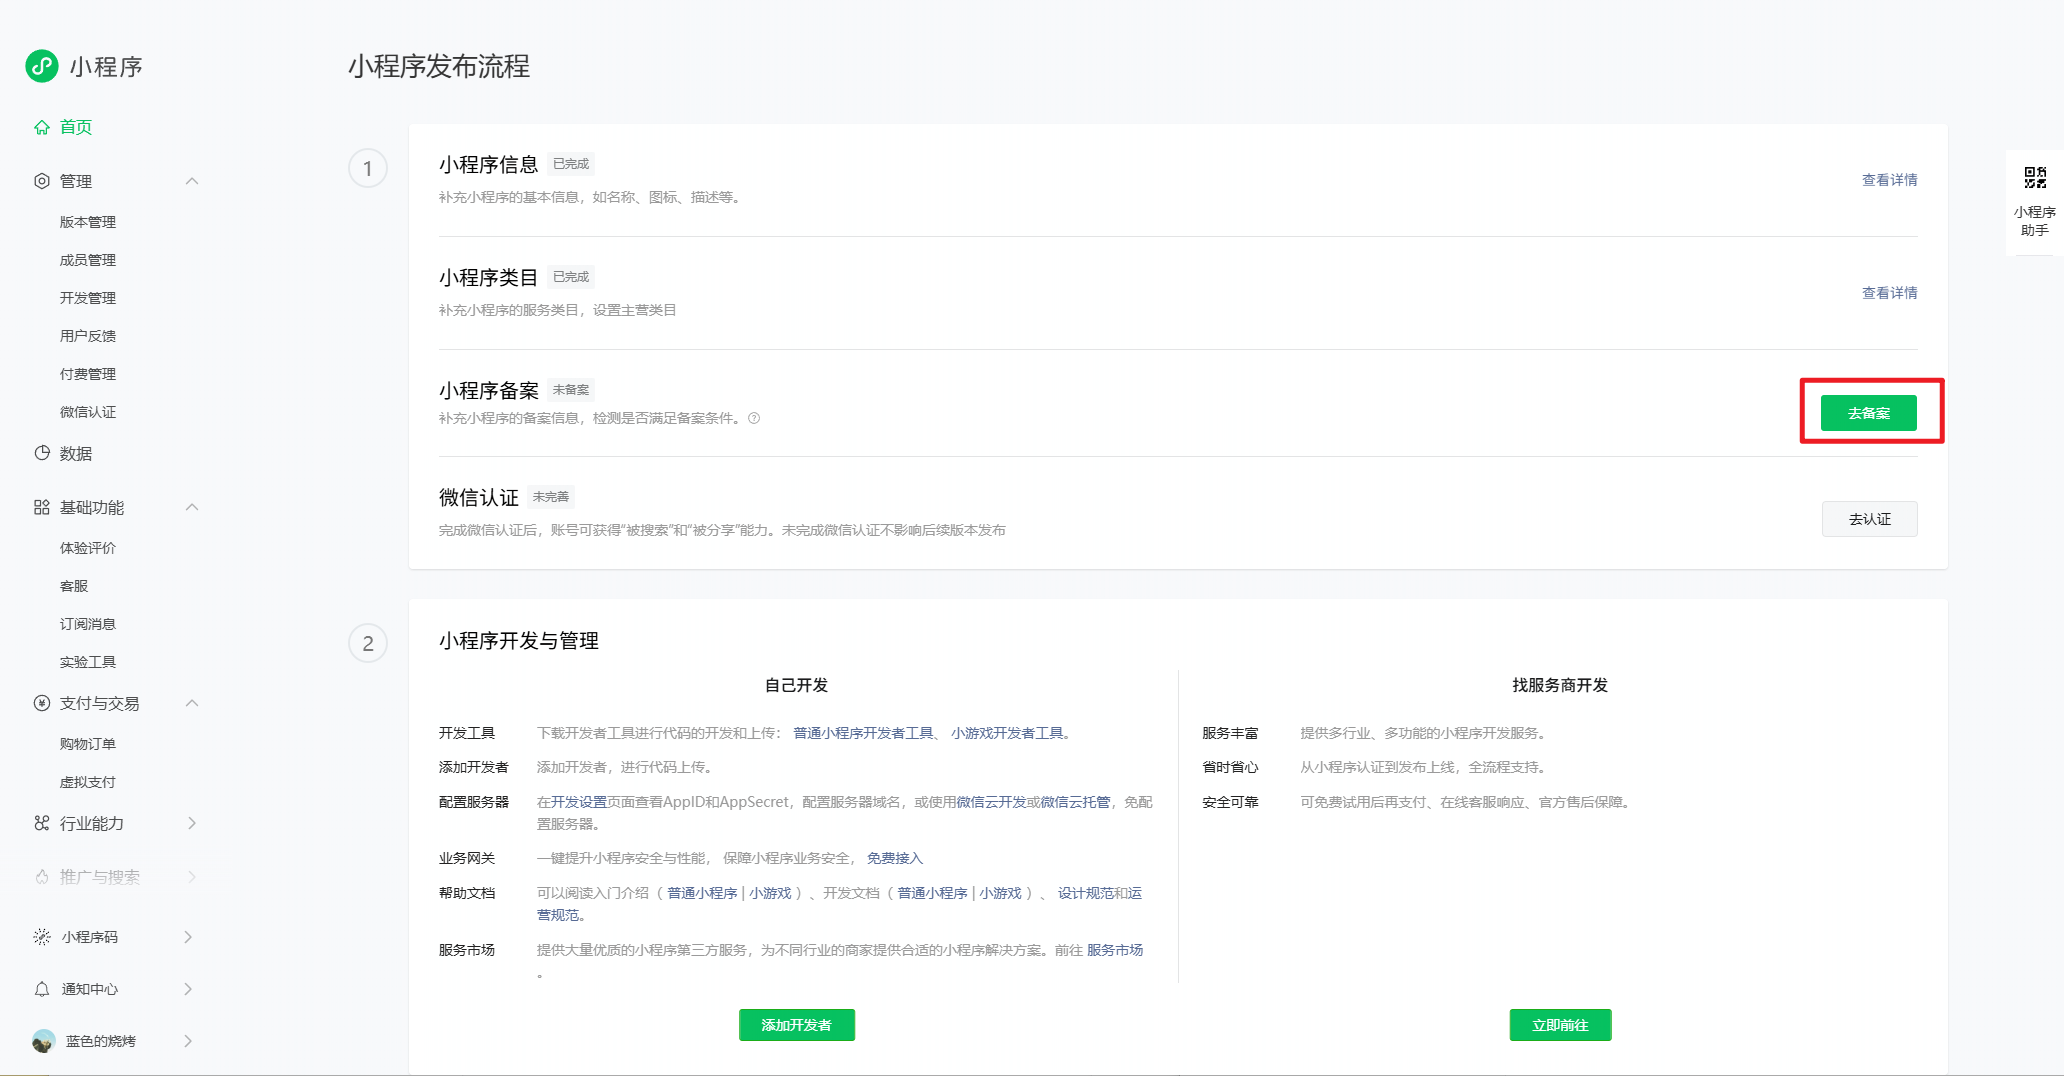Image resolution: width=2064 pixels, height=1076 pixels.
Task: Open 数据 in sidebar
Action: [76, 453]
